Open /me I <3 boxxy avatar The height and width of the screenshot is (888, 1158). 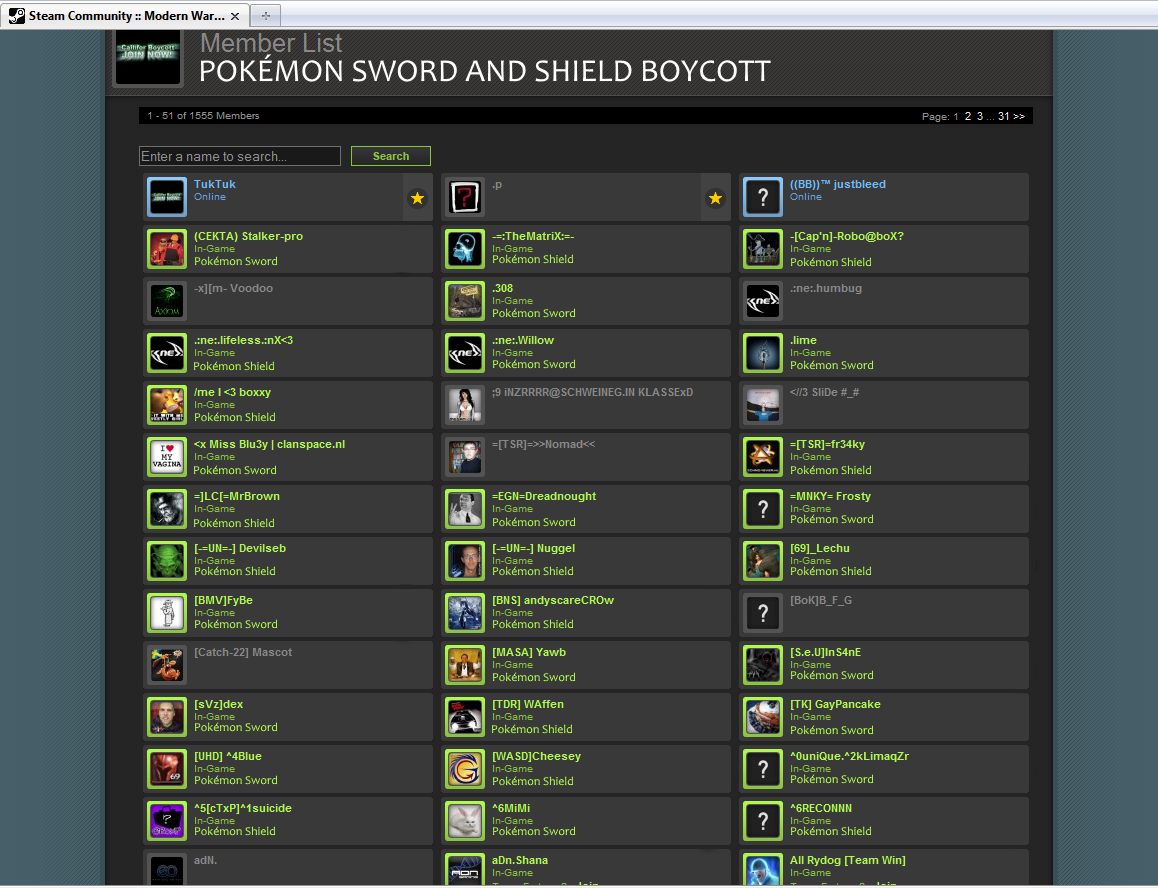click(x=167, y=405)
